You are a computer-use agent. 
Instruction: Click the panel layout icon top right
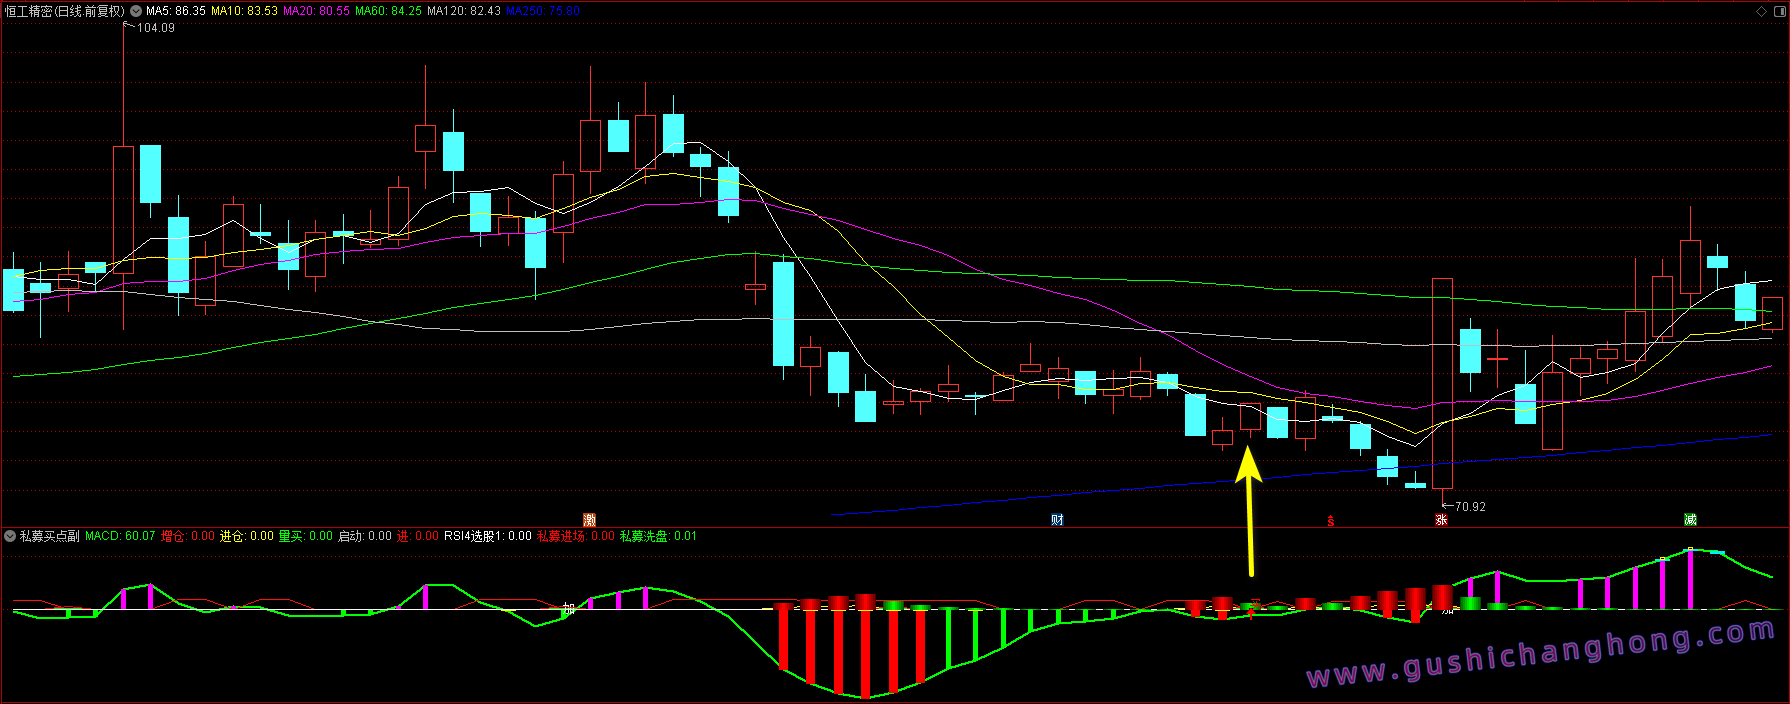click(x=1778, y=11)
